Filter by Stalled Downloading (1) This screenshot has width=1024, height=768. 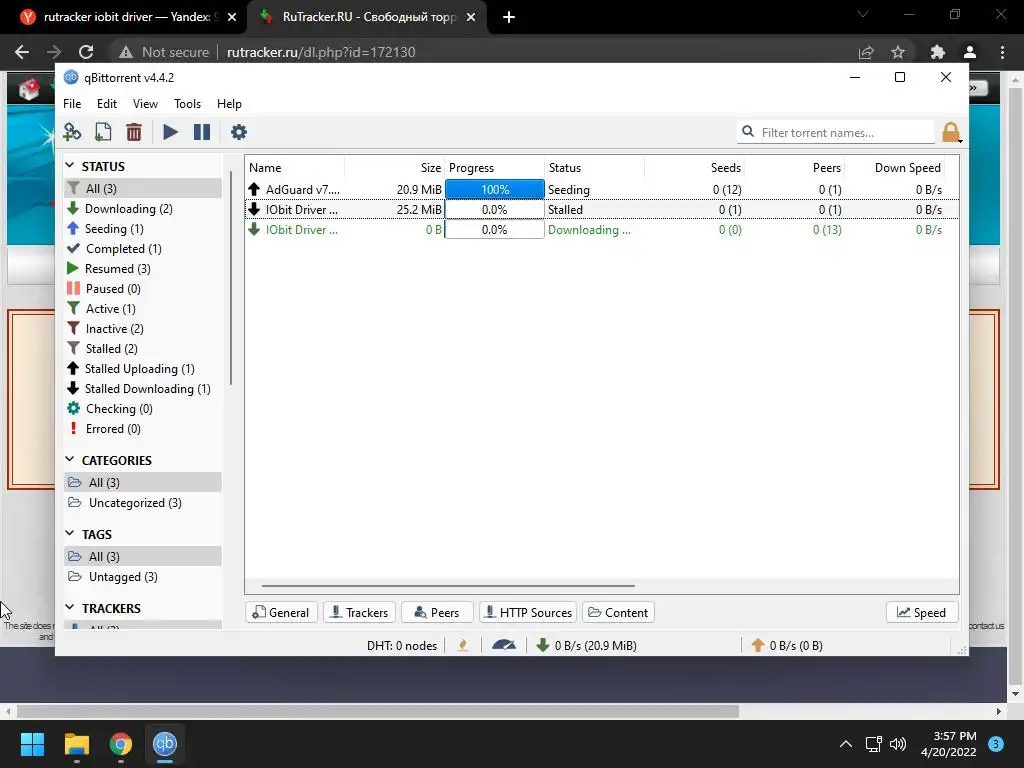click(x=143, y=389)
